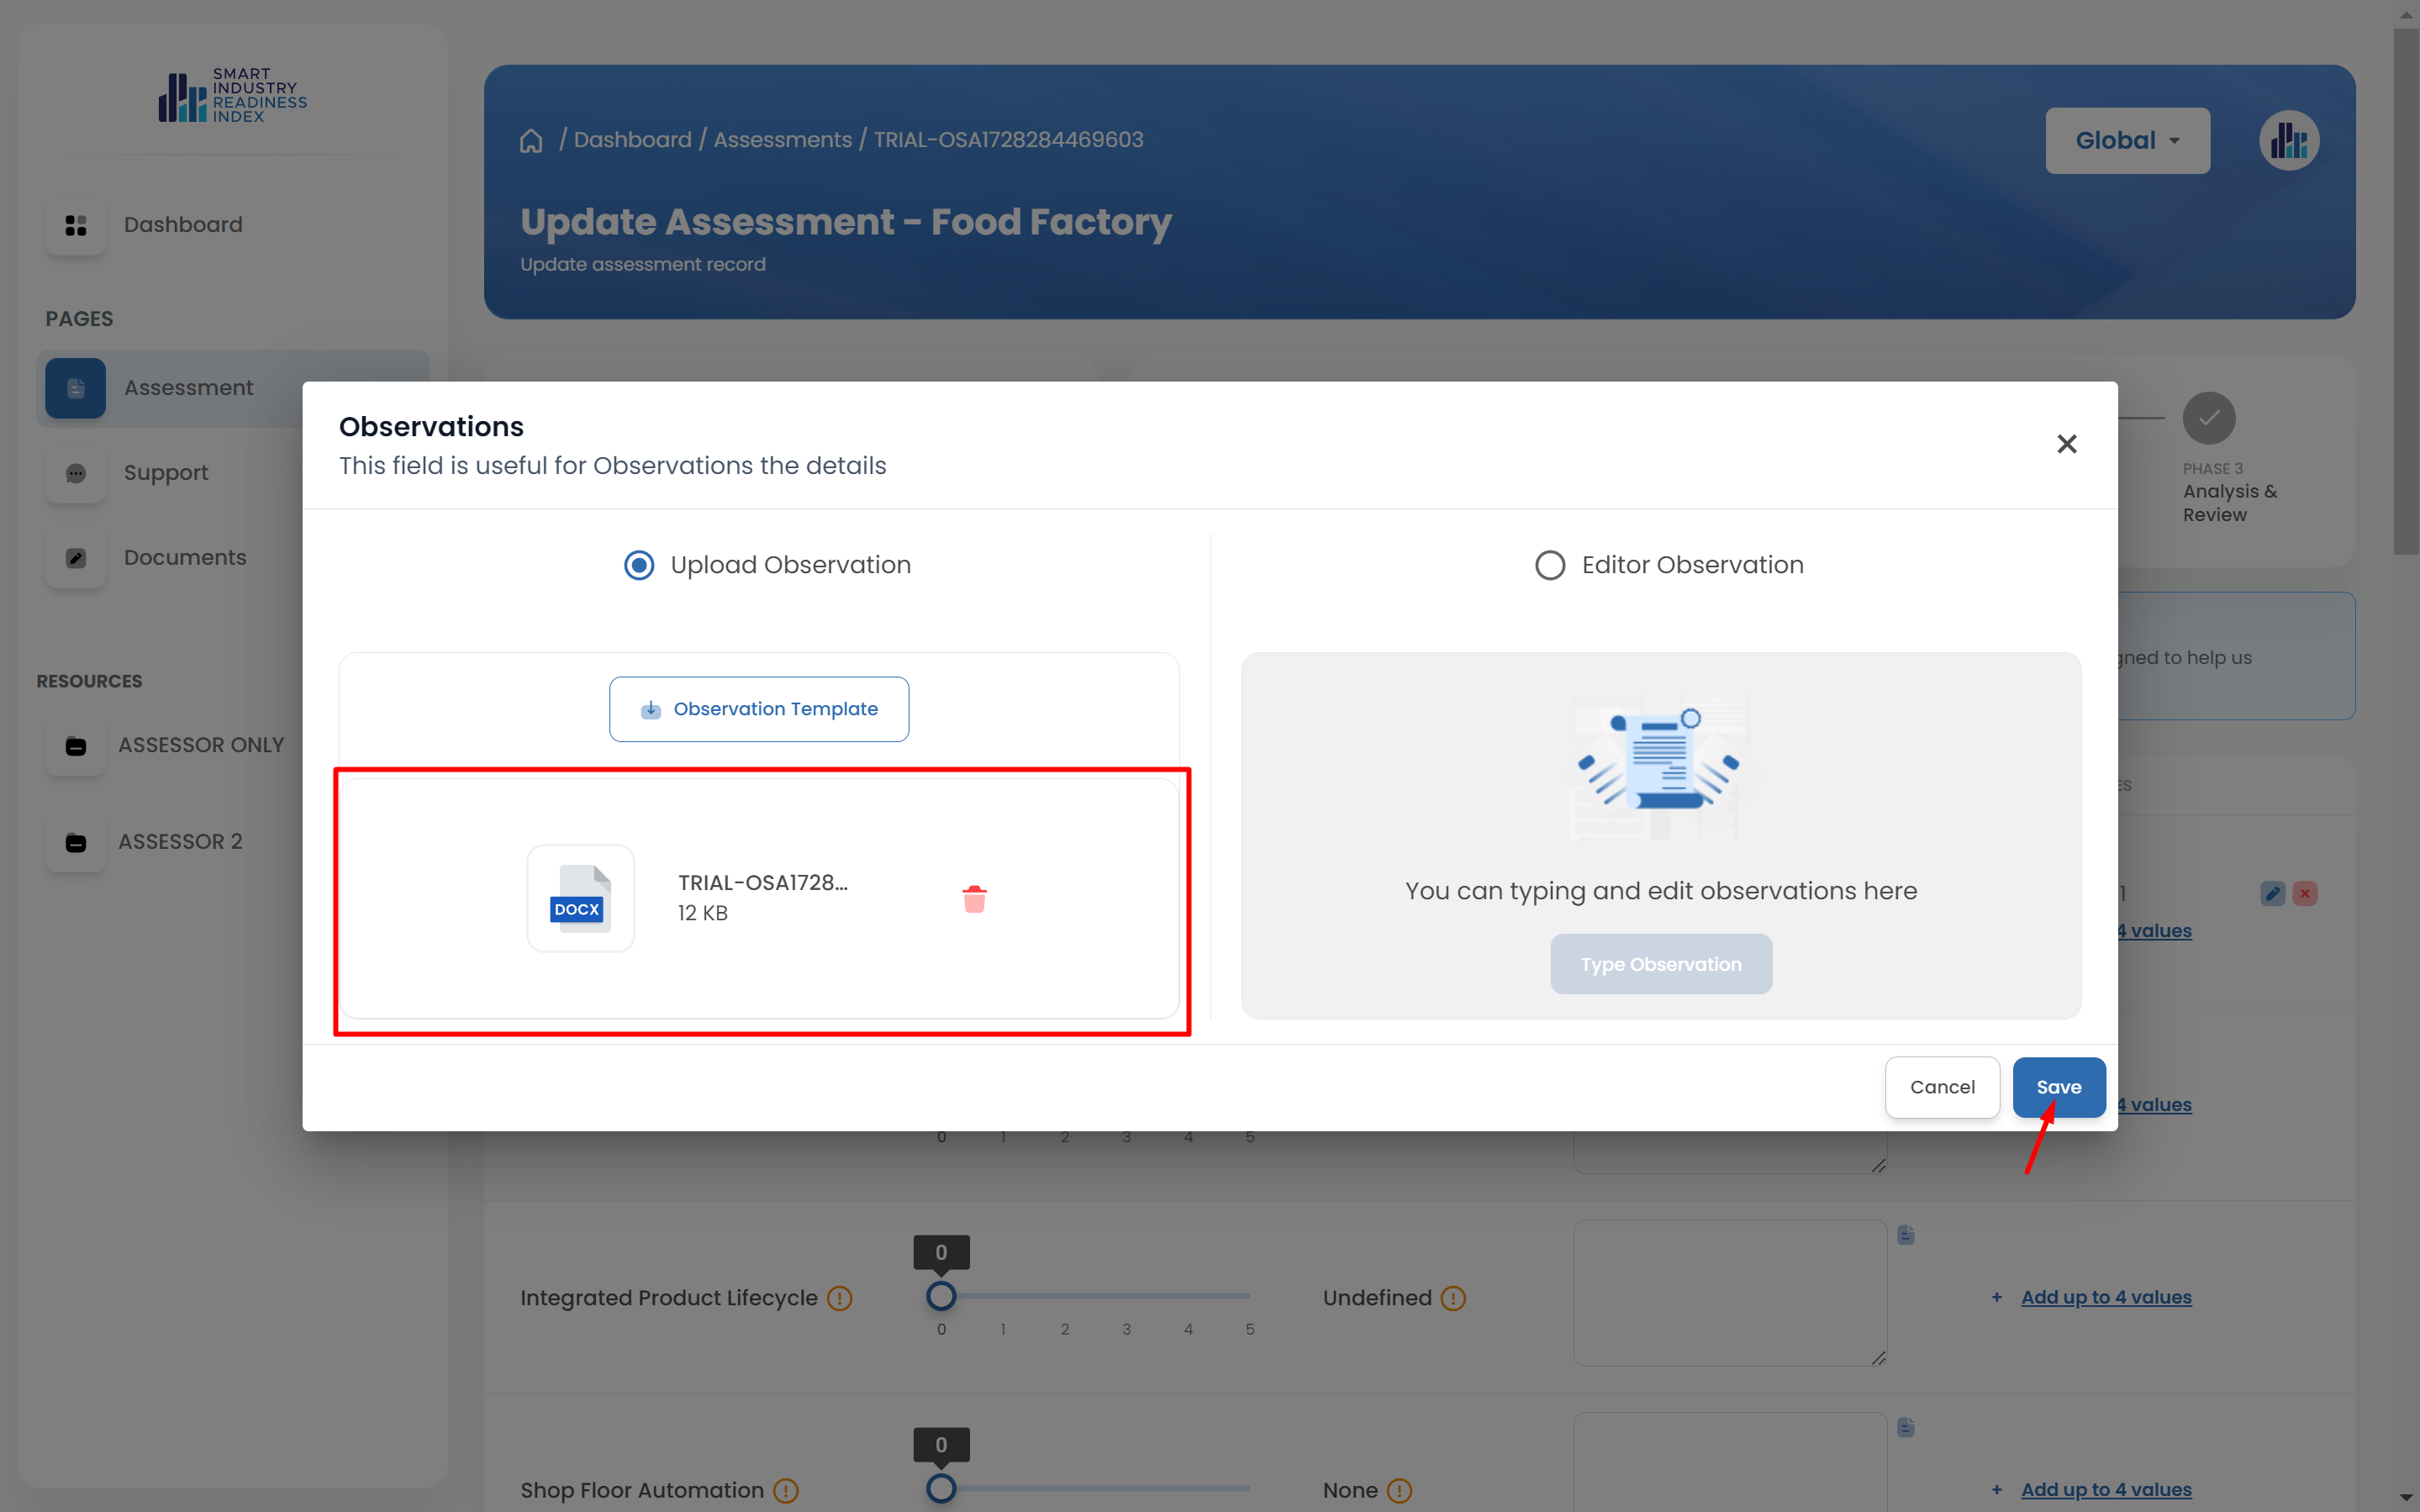
Task: Select the Editor Observation radio button
Action: pyautogui.click(x=1549, y=565)
